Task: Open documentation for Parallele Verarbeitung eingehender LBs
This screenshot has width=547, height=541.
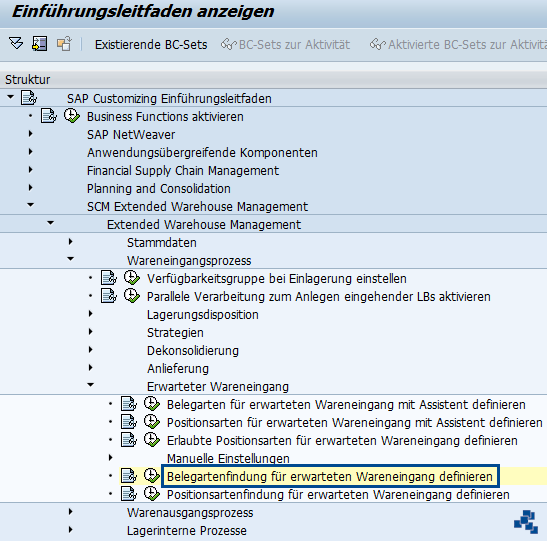Action: click(108, 296)
